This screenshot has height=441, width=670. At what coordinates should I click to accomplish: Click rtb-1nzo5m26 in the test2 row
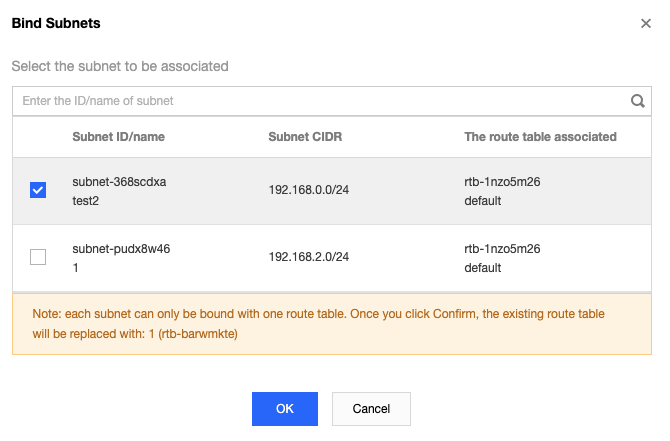click(503, 182)
